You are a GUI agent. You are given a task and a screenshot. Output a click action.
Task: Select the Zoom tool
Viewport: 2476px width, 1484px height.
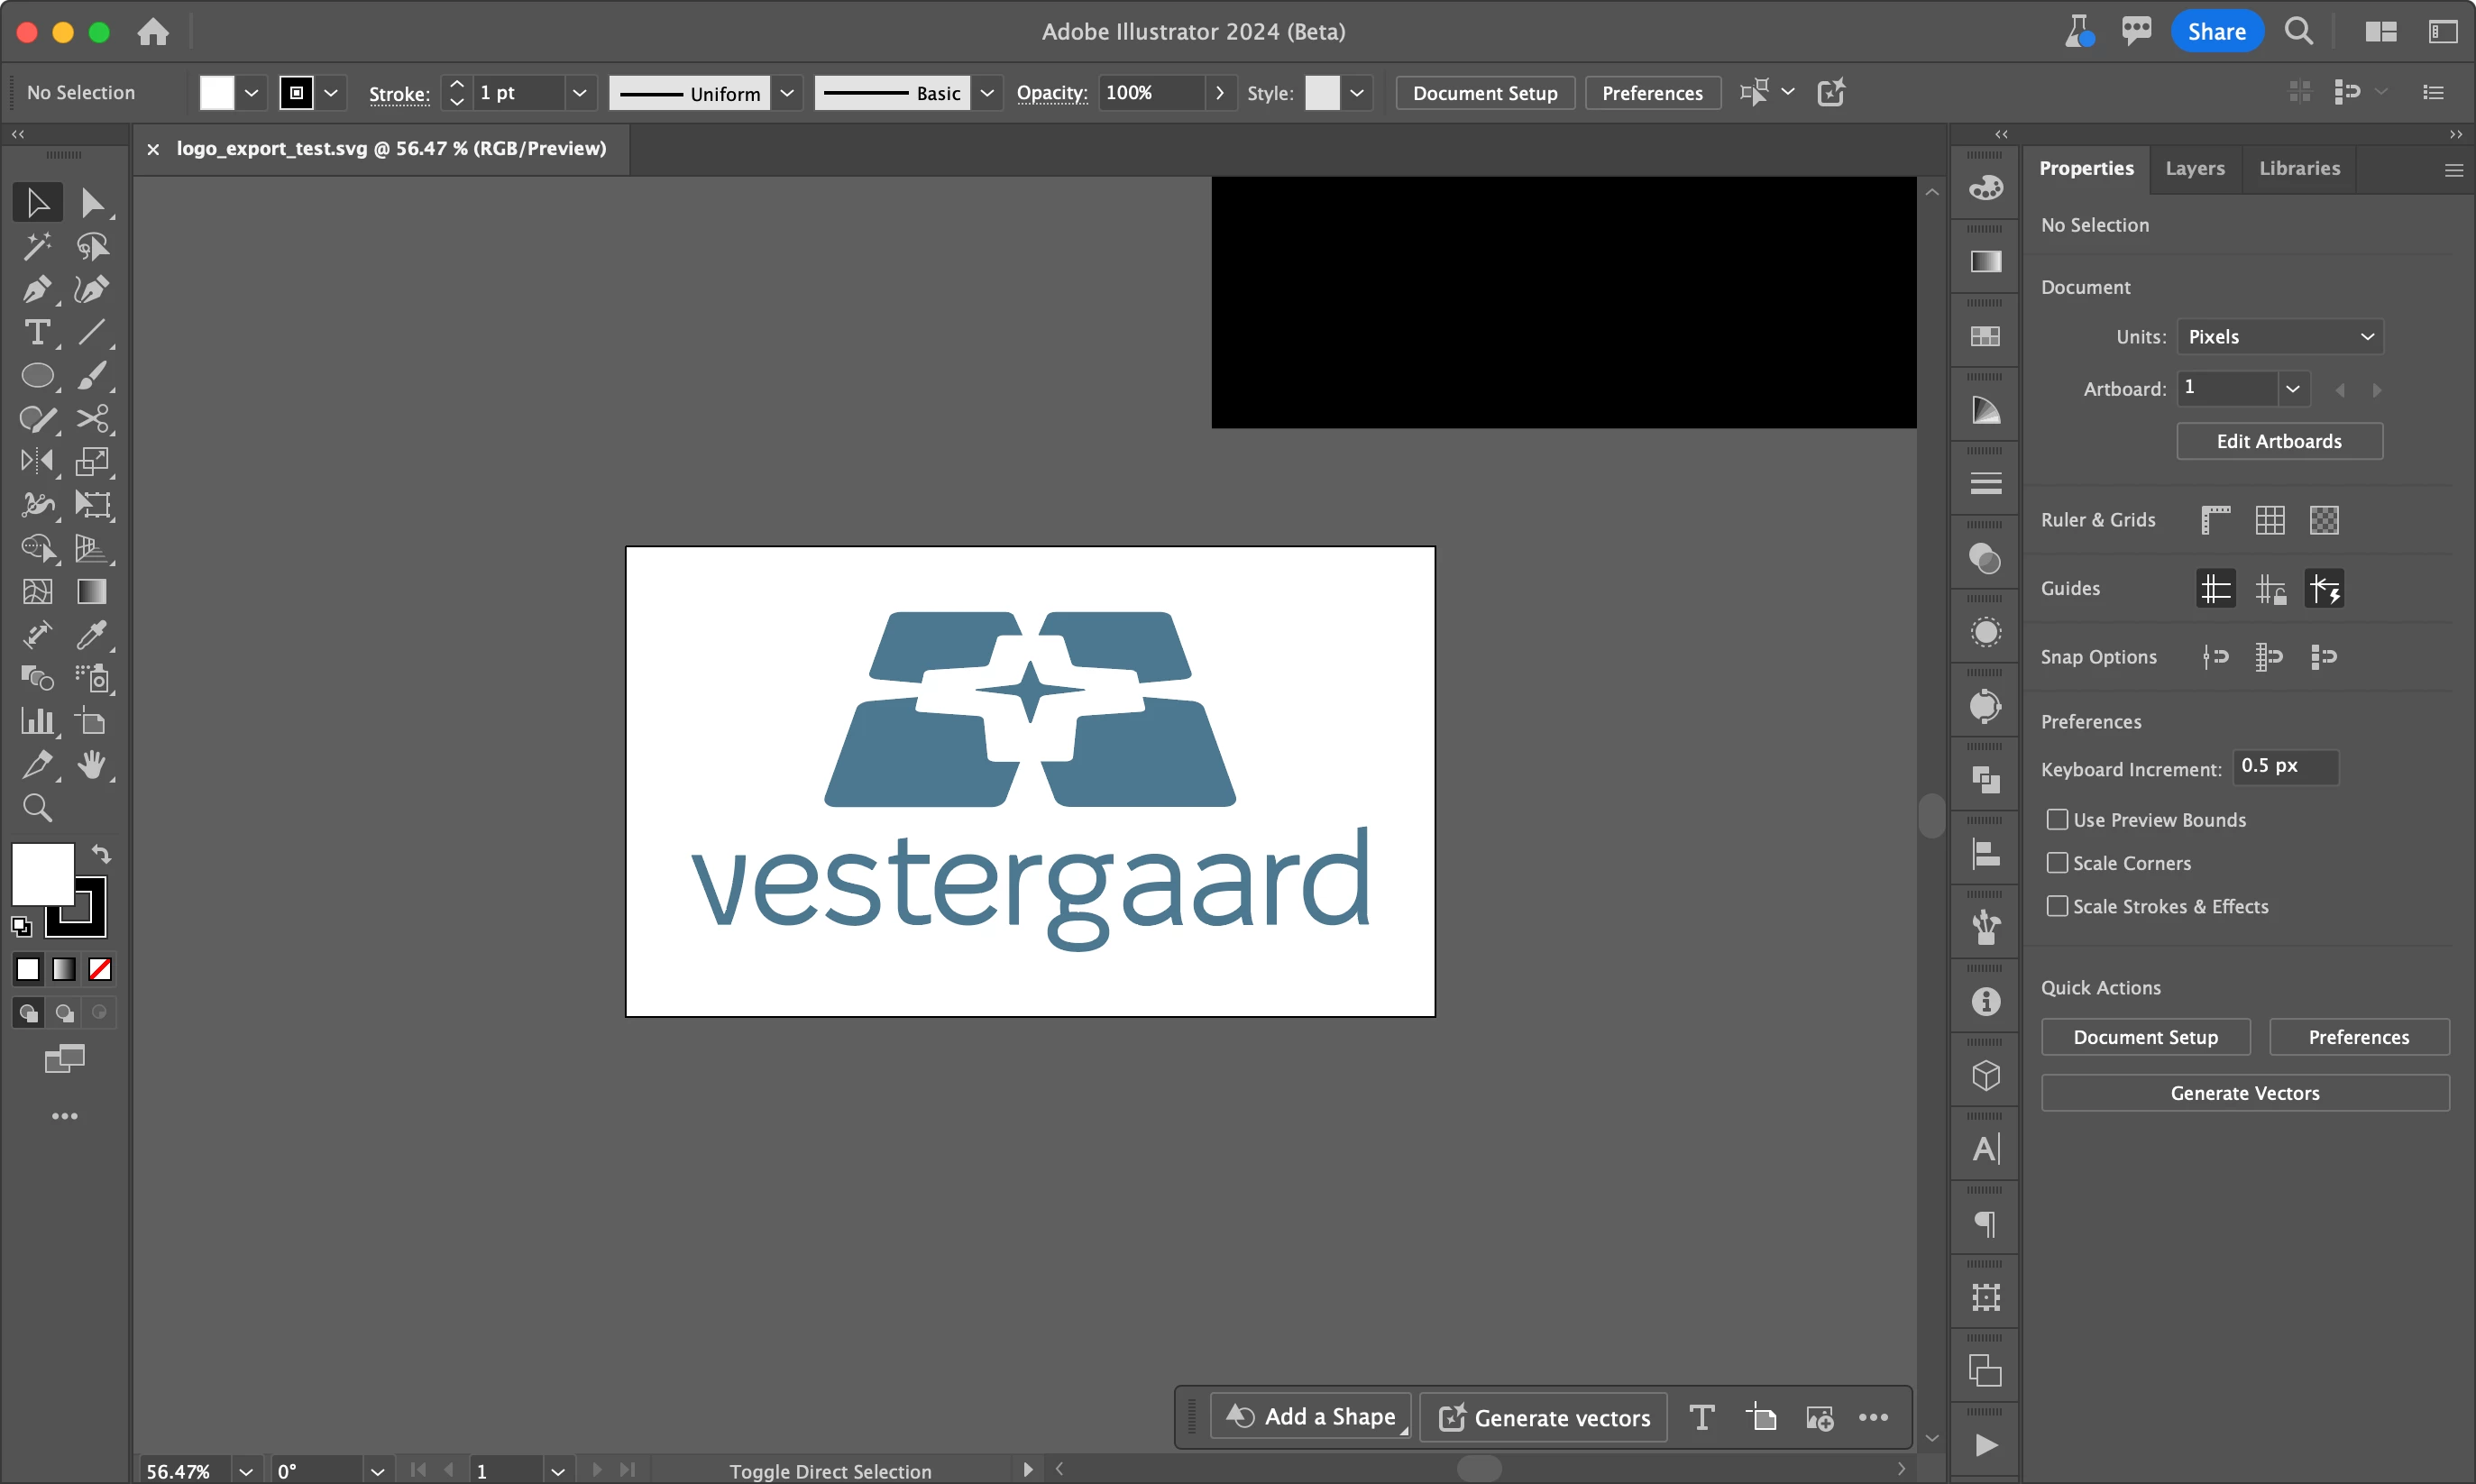point(36,807)
